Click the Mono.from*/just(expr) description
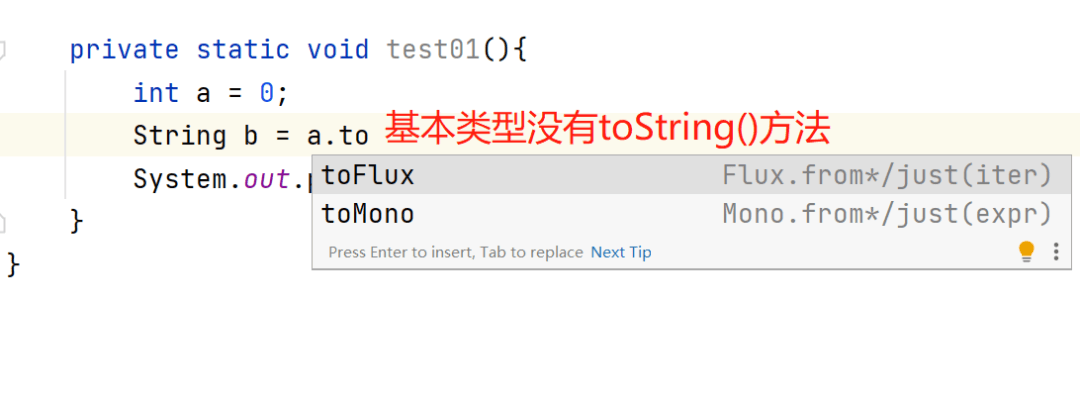 click(887, 214)
